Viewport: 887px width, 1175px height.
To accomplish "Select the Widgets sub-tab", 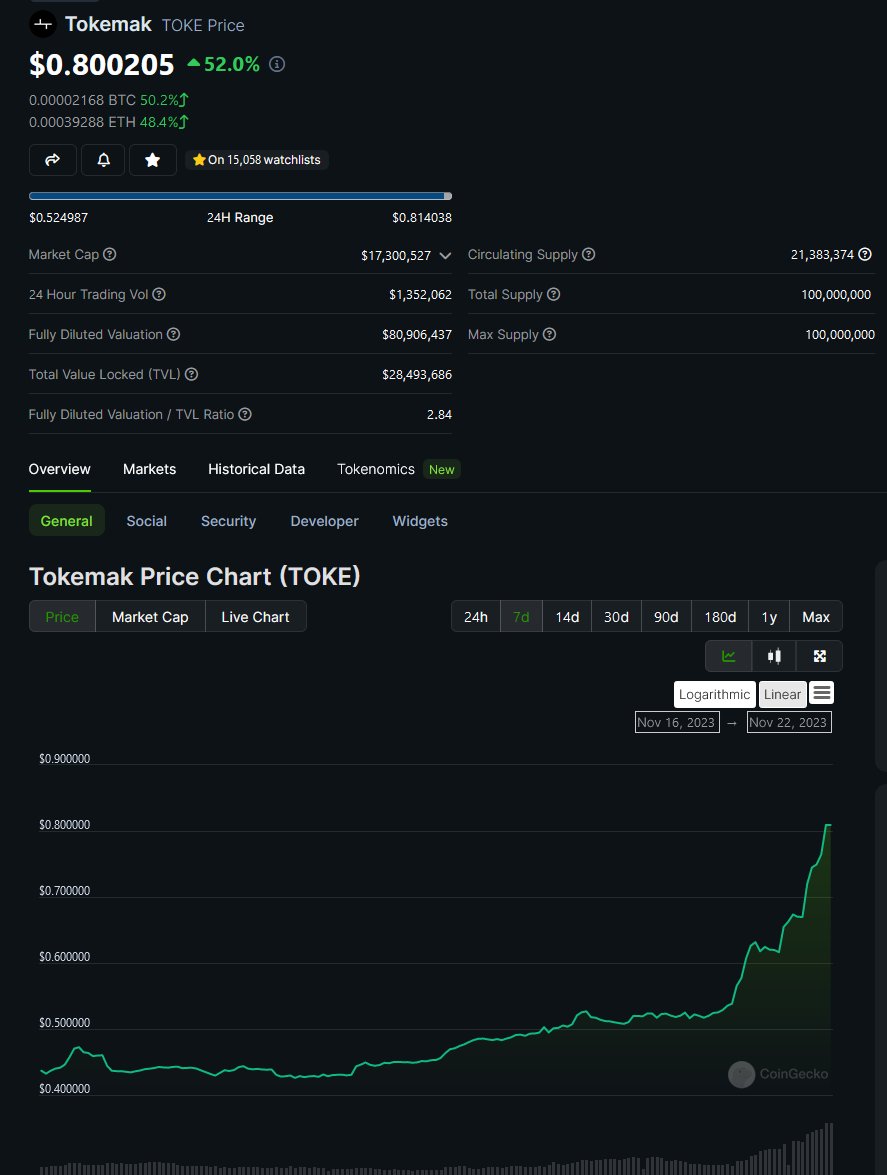I will pos(420,521).
